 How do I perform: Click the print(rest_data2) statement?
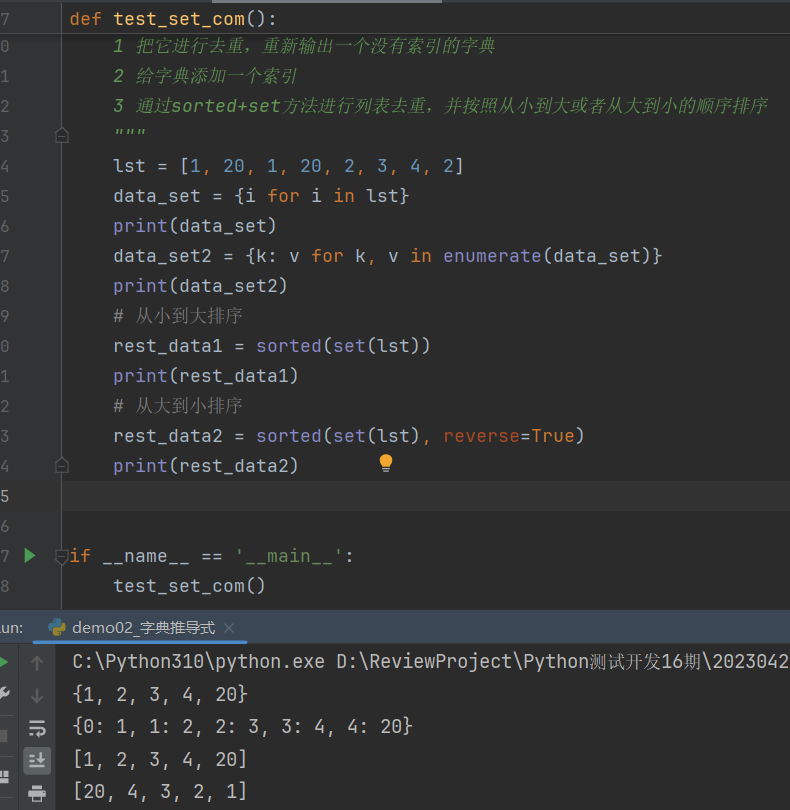206,466
